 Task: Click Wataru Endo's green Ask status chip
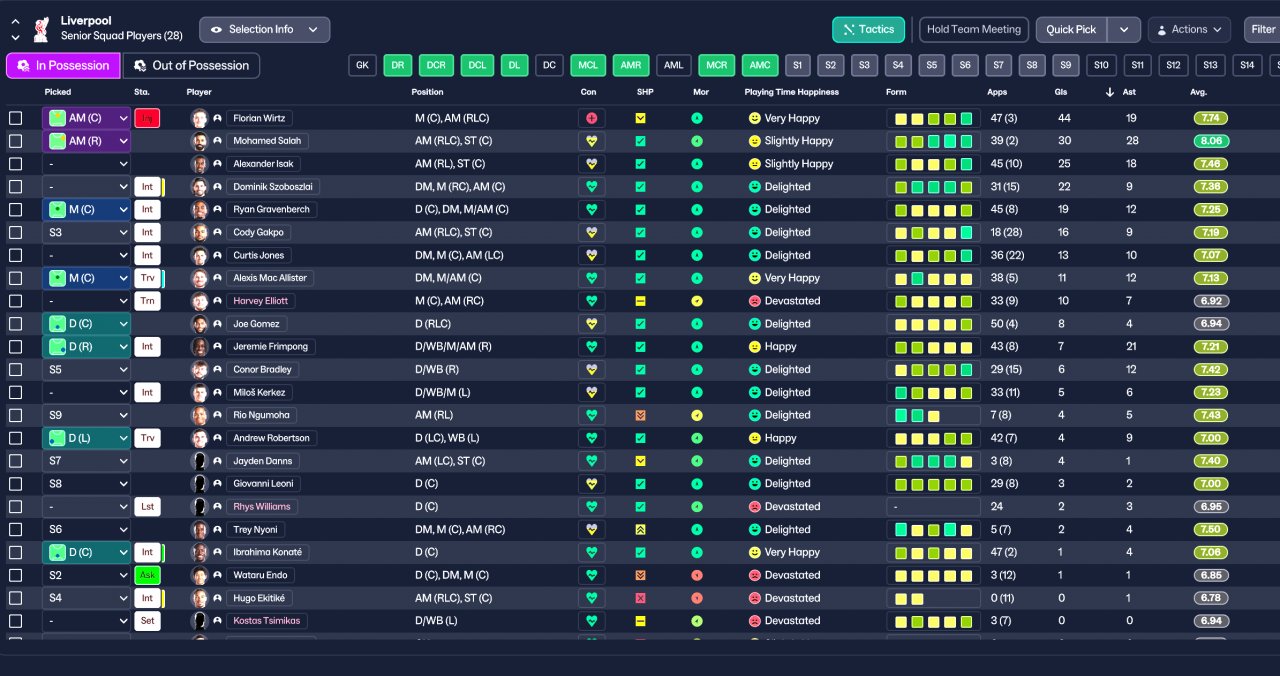point(147,575)
